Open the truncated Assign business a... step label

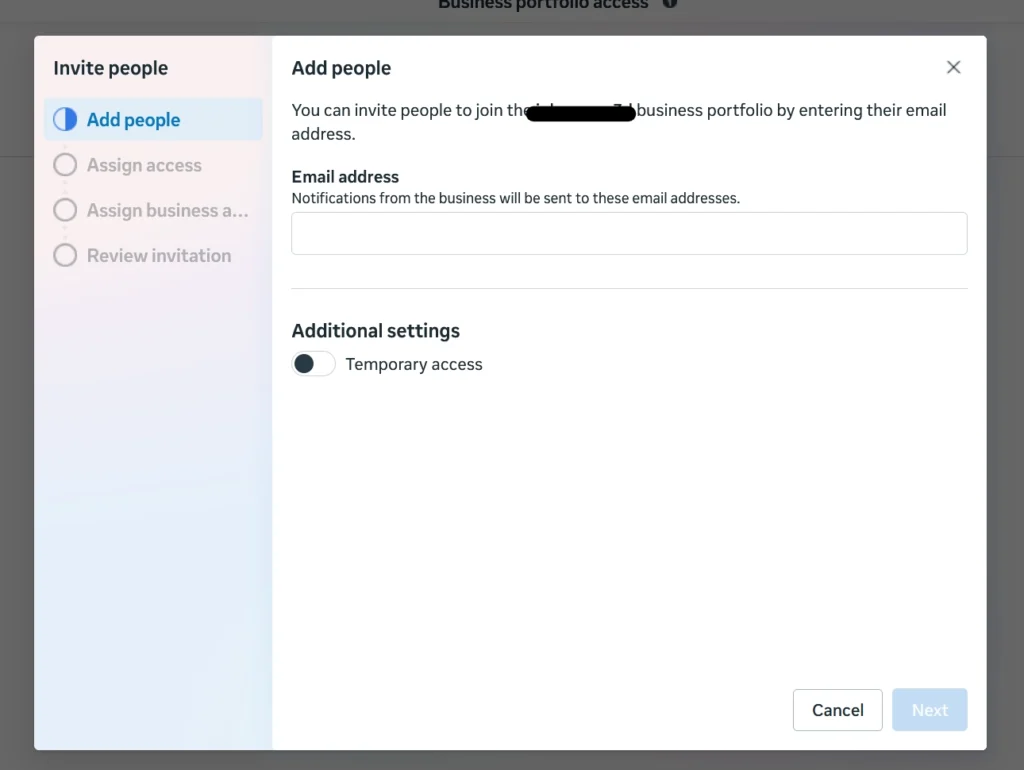point(167,210)
